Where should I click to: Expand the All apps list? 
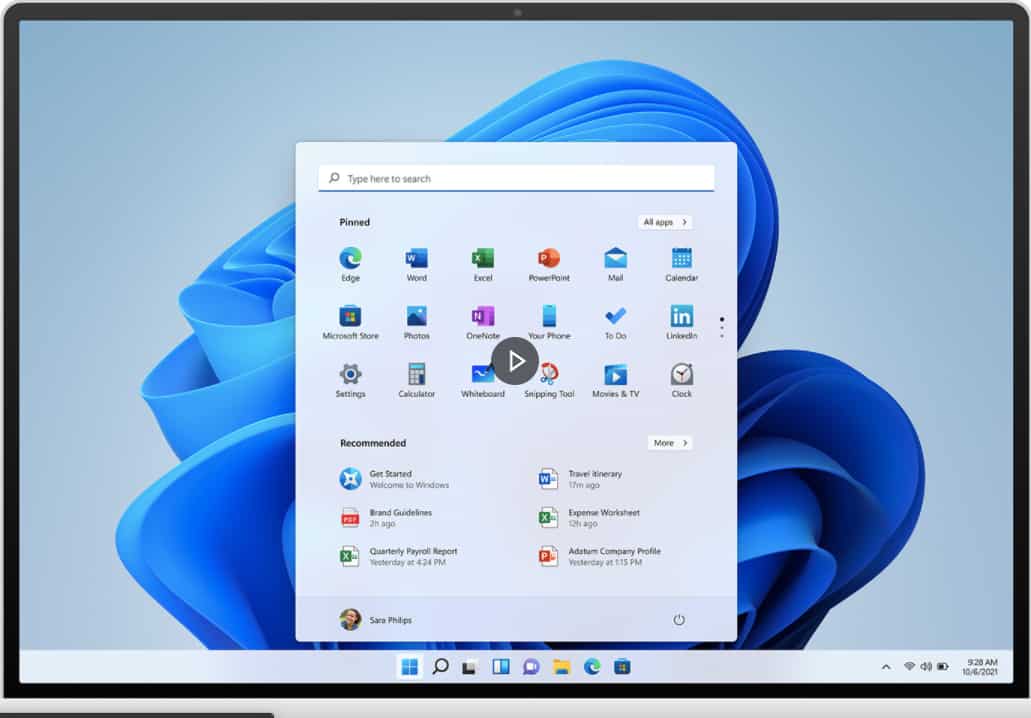click(665, 222)
